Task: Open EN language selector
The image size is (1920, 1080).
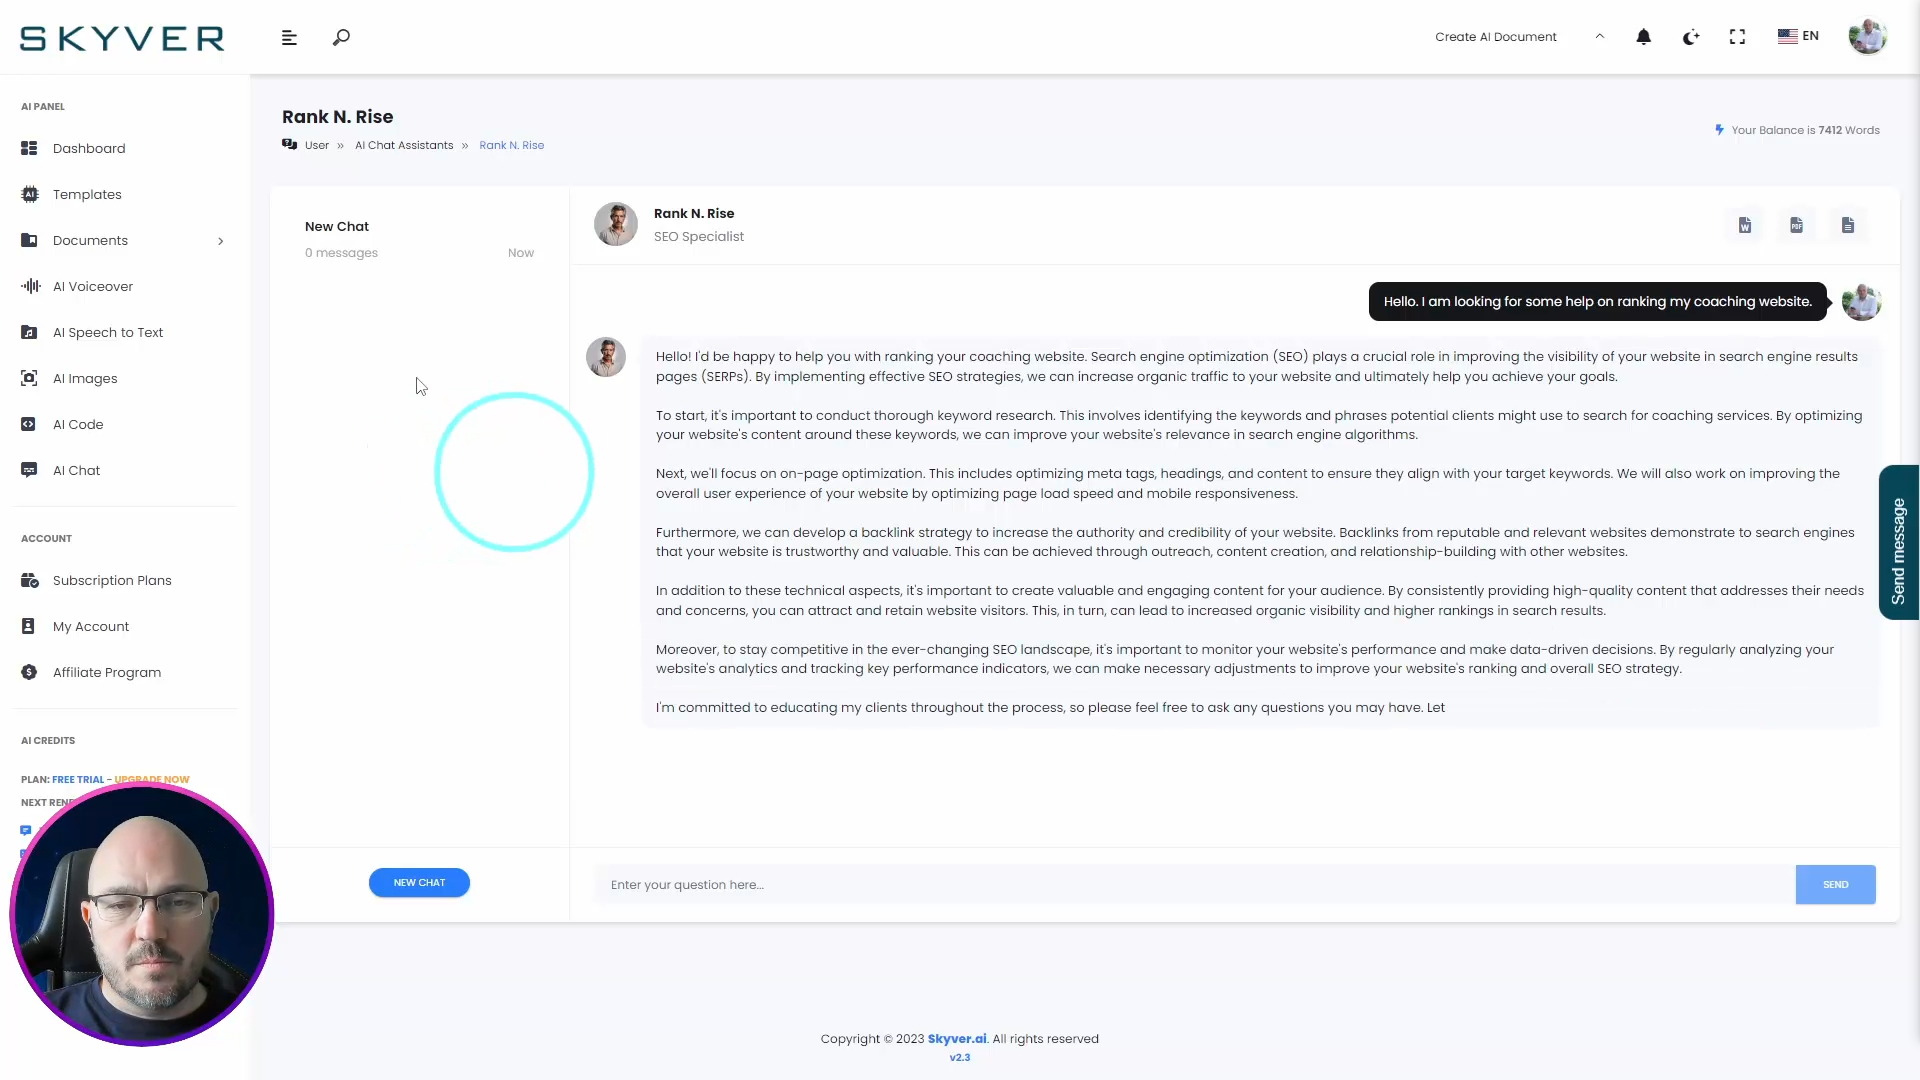Action: tap(1798, 36)
